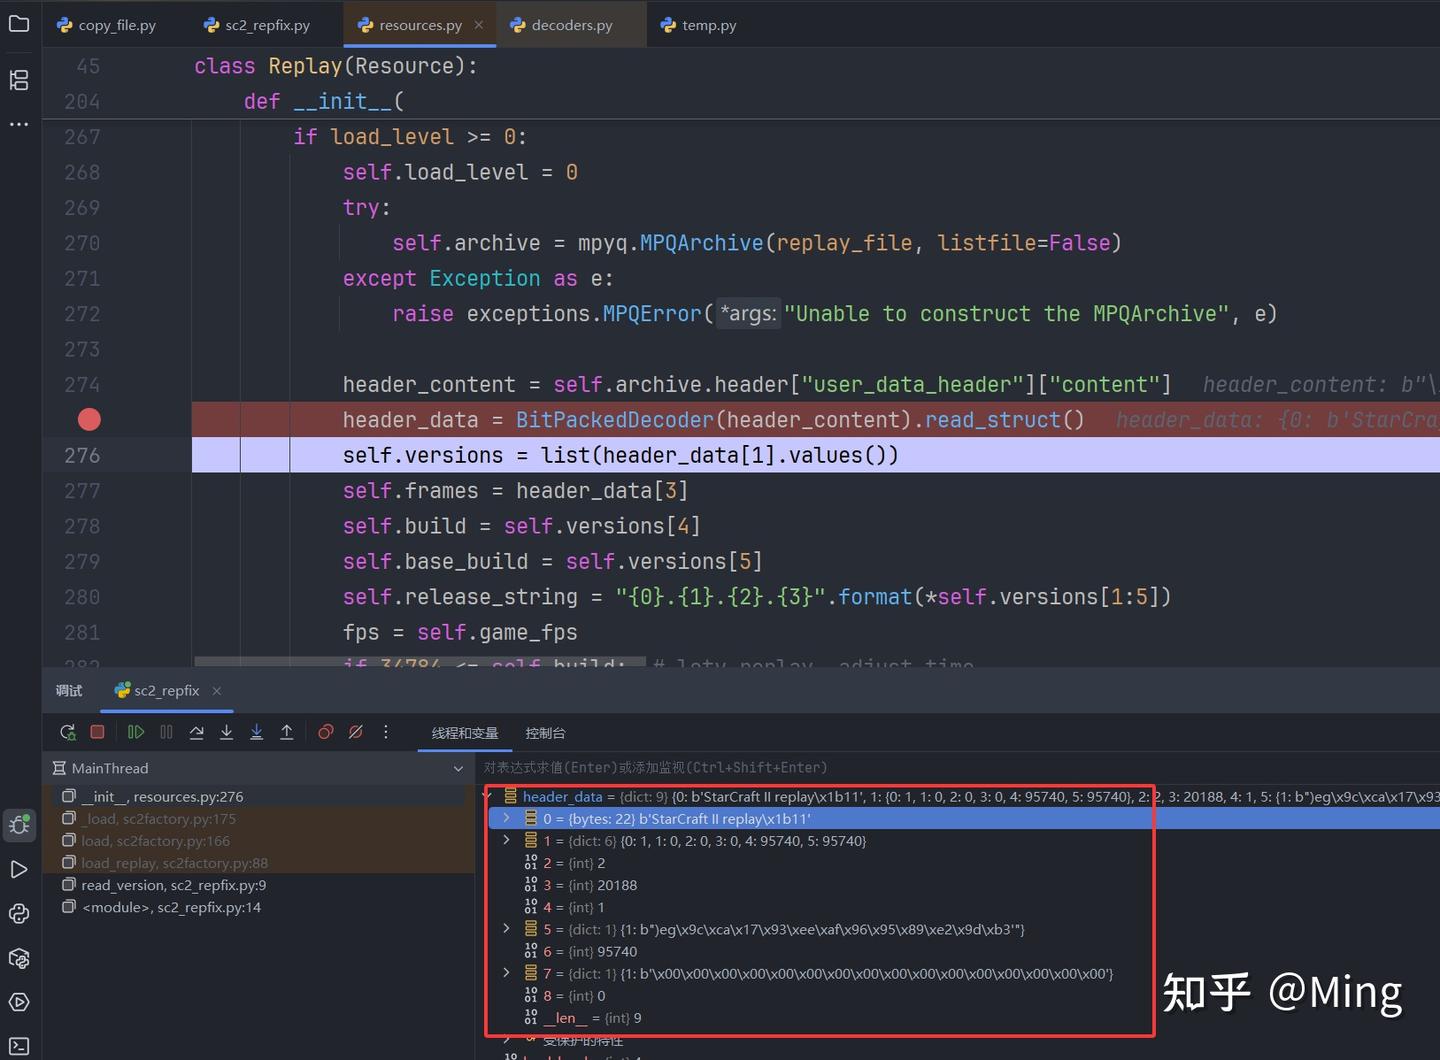The height and width of the screenshot is (1060, 1440).
Task: Open the decoders.py editor tab
Action: 561,25
